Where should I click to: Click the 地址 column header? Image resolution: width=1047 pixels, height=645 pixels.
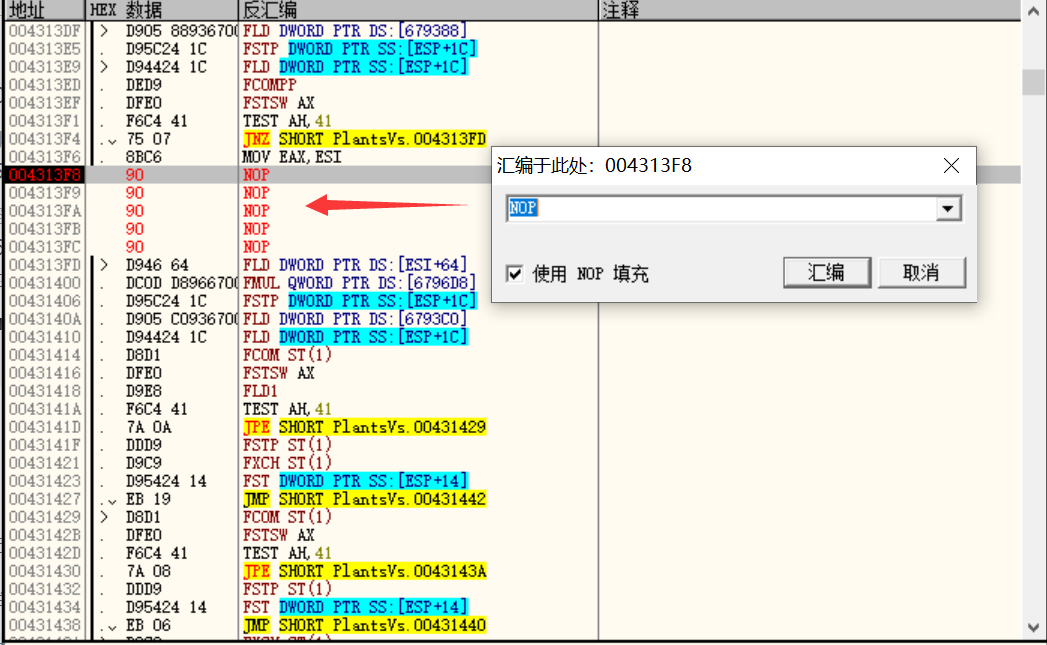tap(45, 10)
